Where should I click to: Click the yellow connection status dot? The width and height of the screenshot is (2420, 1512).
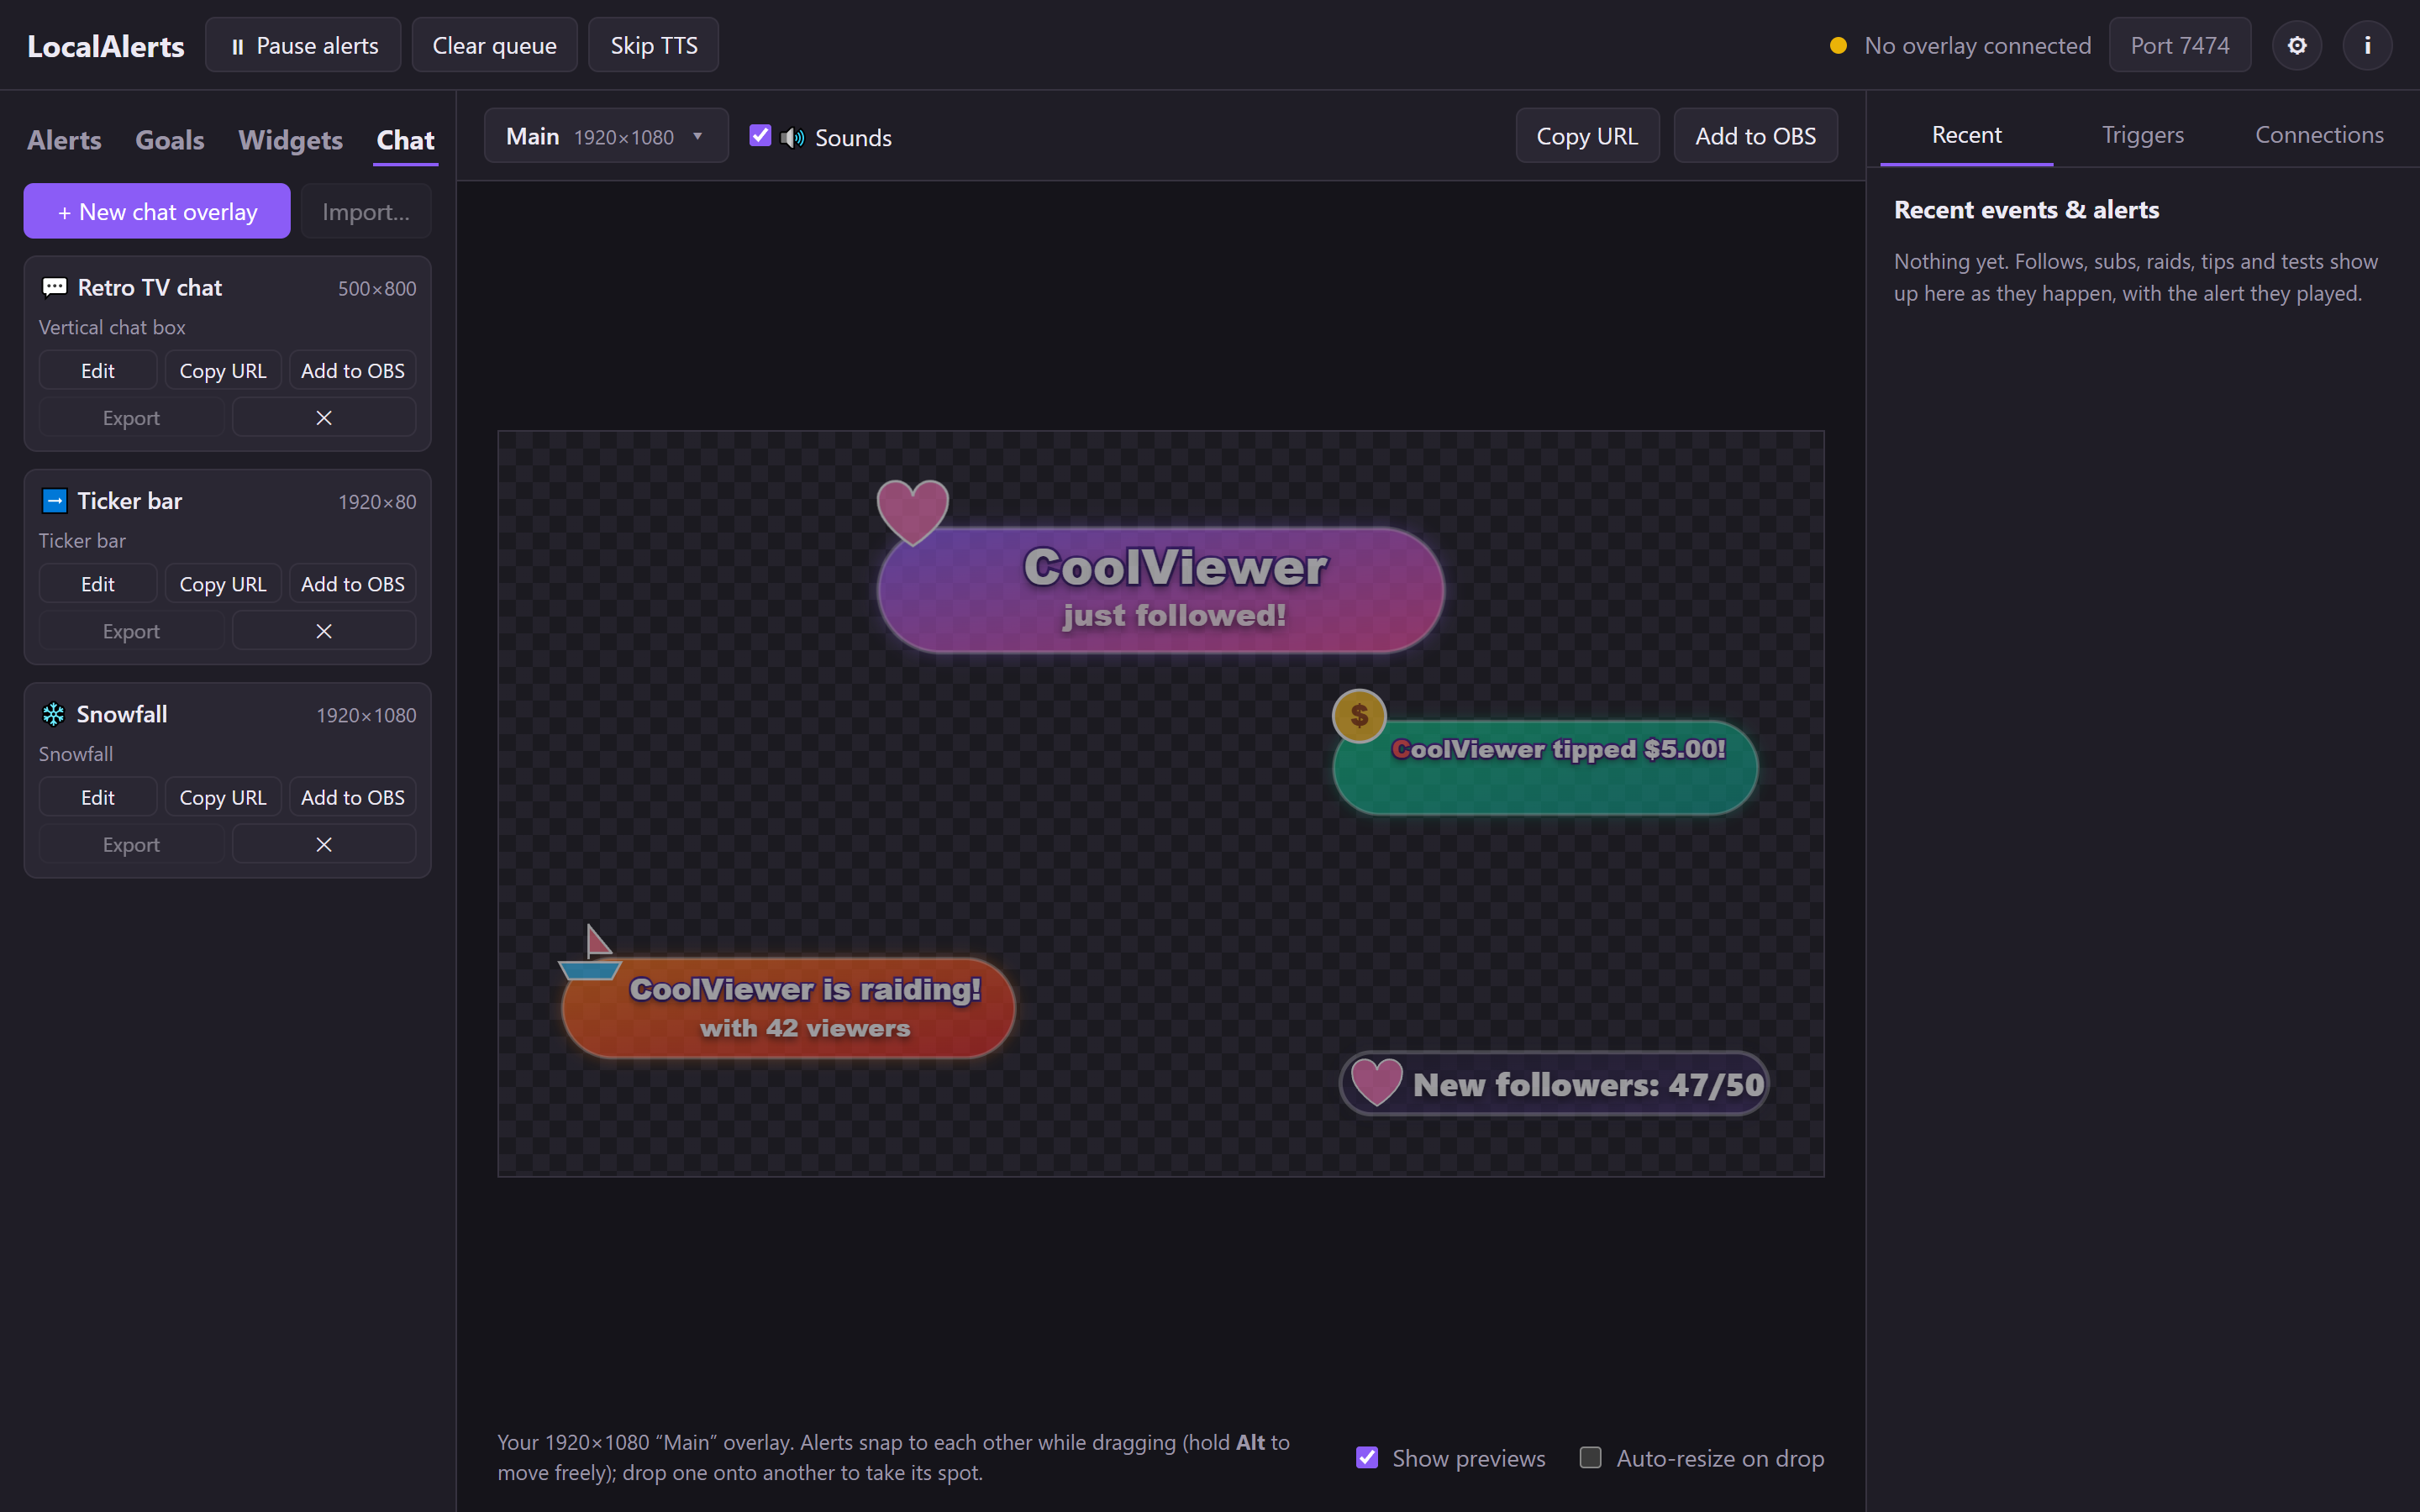pos(1838,45)
